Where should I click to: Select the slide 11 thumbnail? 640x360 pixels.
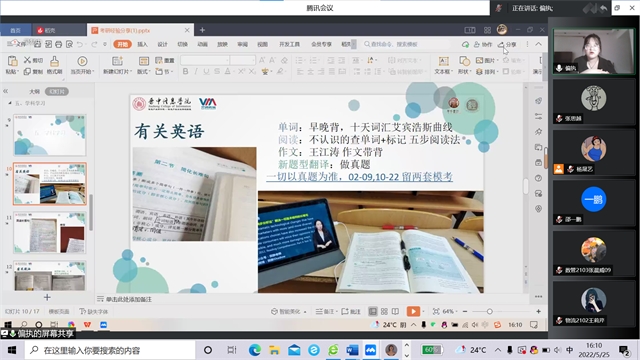(x=50, y=233)
